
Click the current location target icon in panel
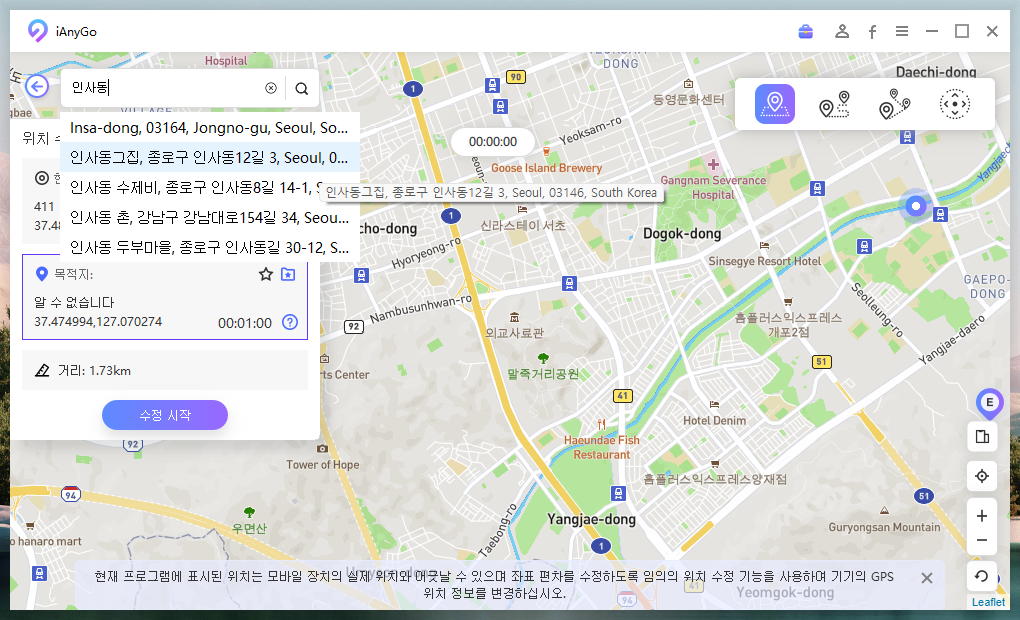(x=42, y=178)
